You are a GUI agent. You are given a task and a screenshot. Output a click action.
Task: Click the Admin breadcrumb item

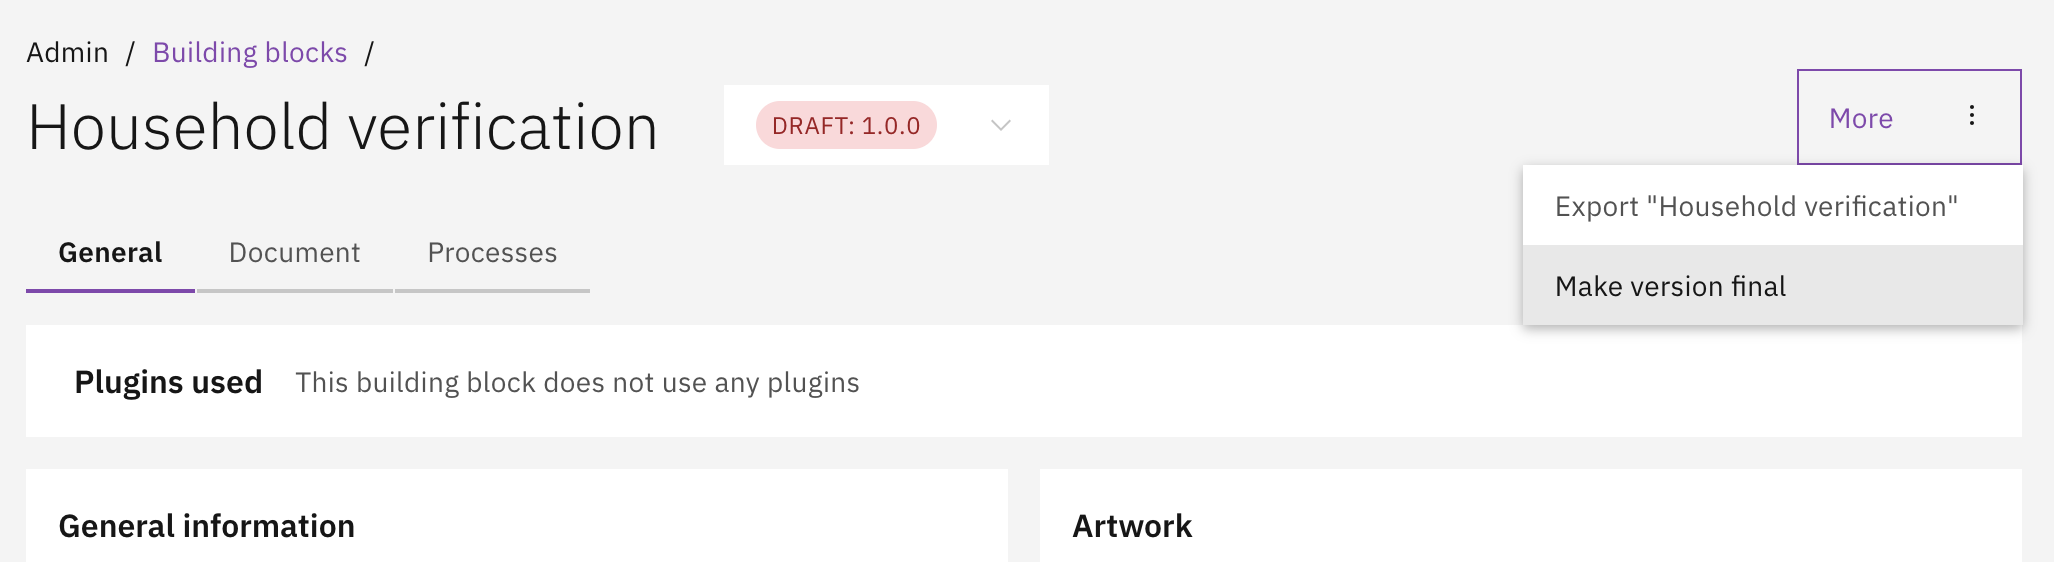[x=67, y=52]
